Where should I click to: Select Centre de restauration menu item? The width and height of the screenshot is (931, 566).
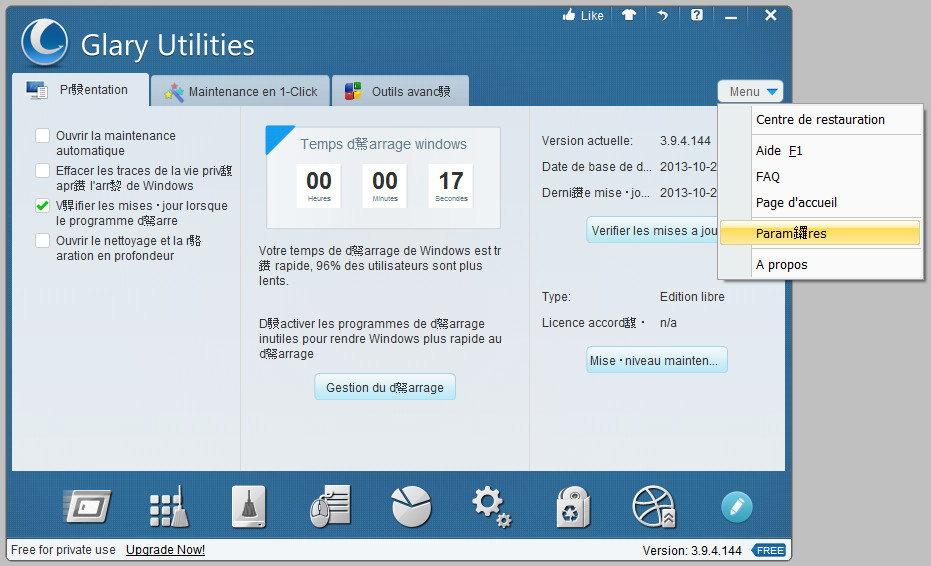click(x=820, y=119)
